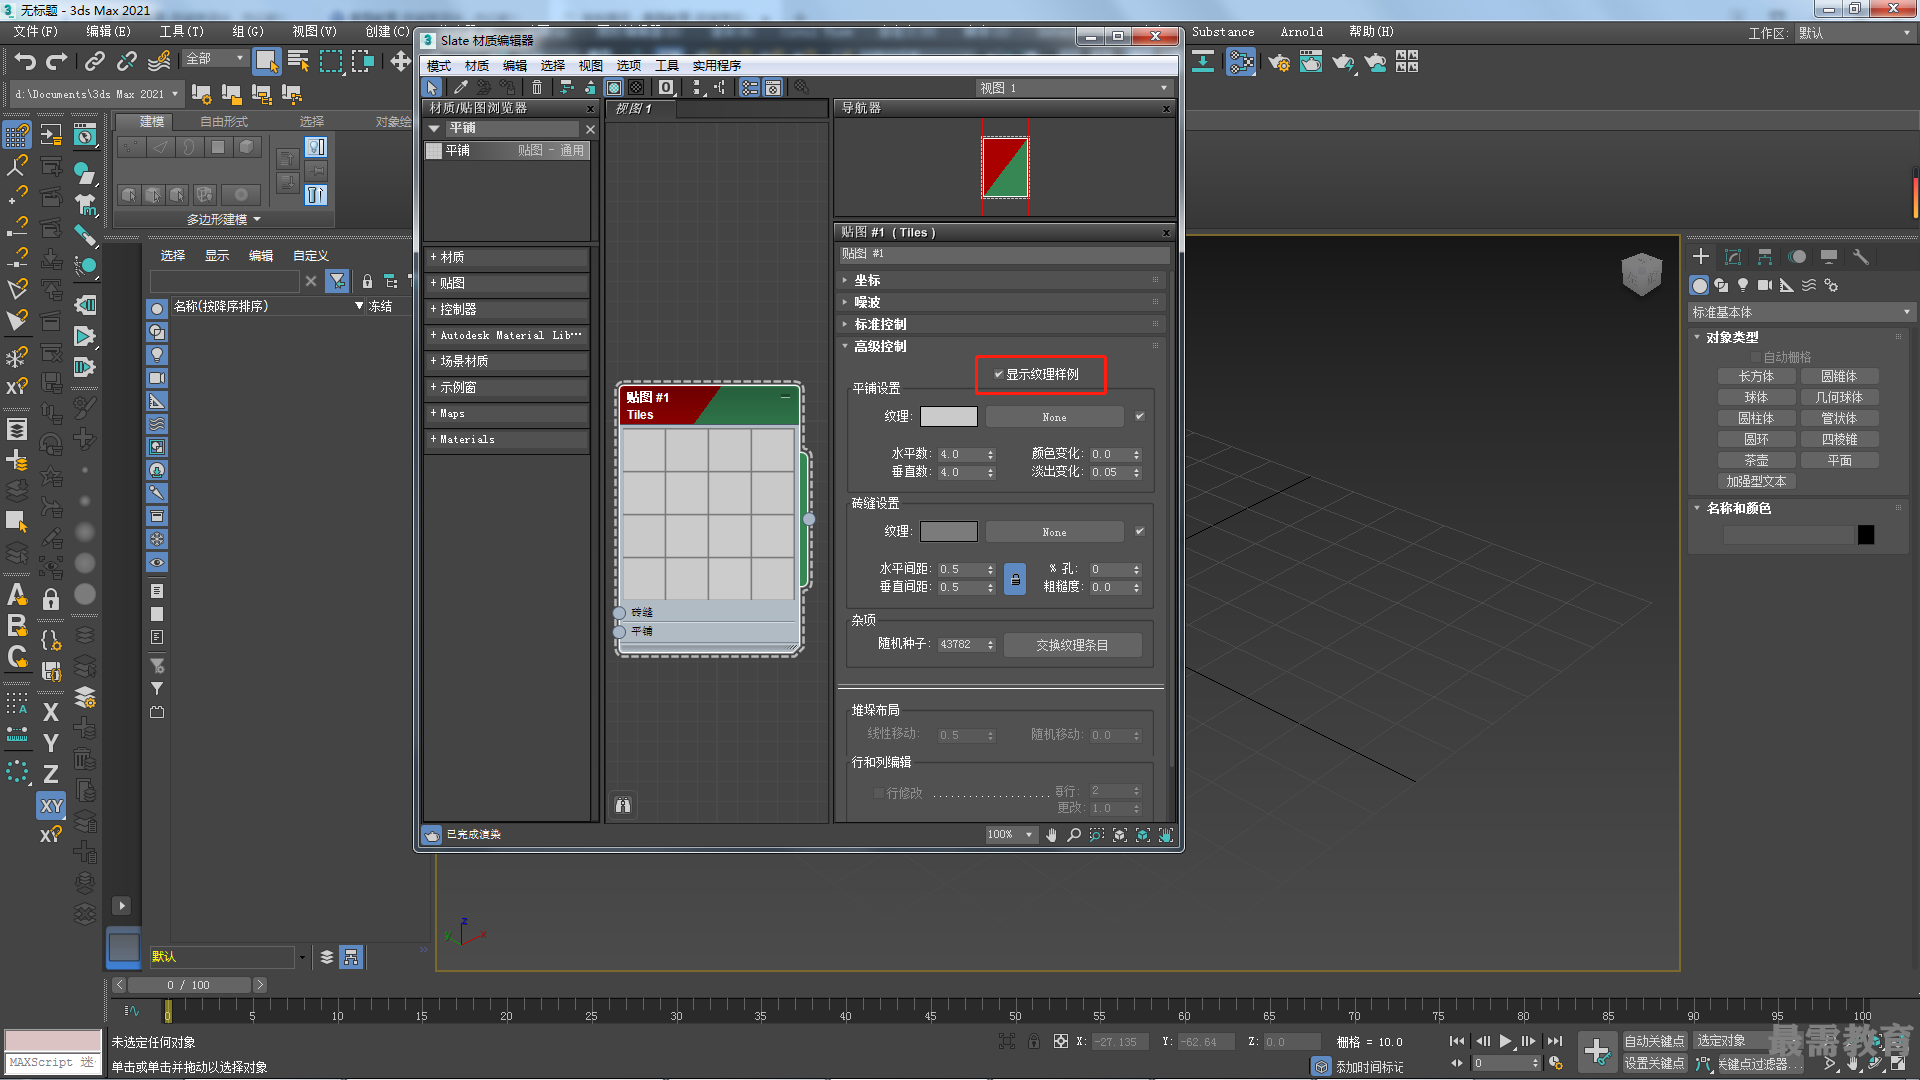Open the 100% zoom dropdown in Slate editor
Viewport: 1920px width, 1080px height.
(x=1011, y=835)
